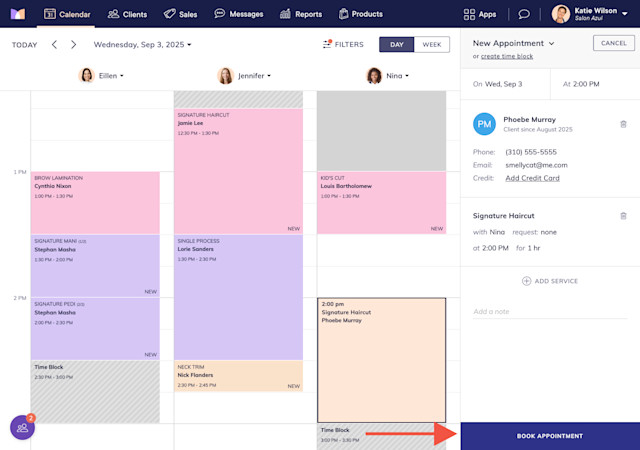
Task: Go to Sales section
Action: (x=180, y=14)
